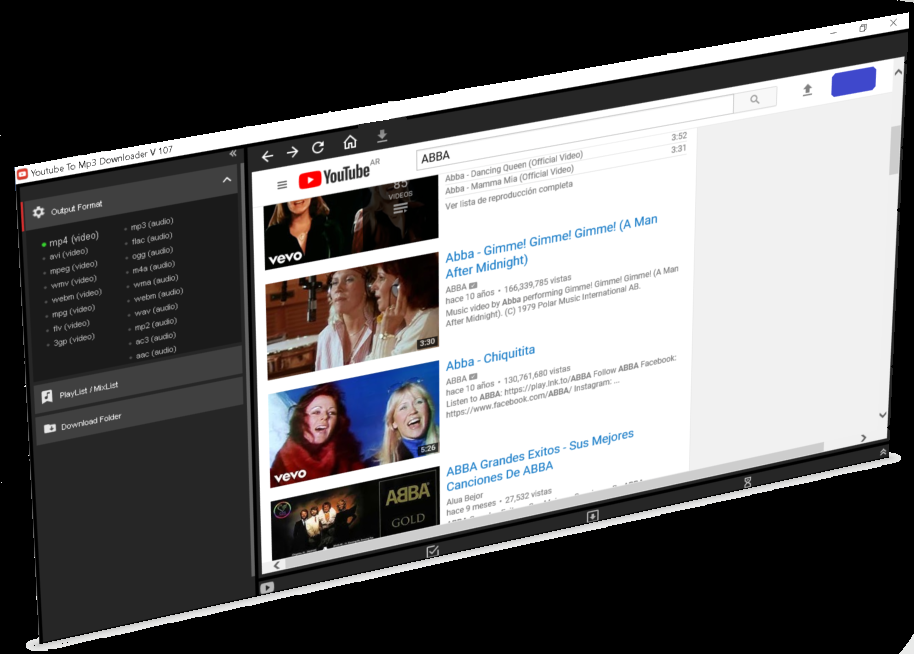Select the wmv (video) format
Viewport: 914px width, 654px height.
click(73, 283)
